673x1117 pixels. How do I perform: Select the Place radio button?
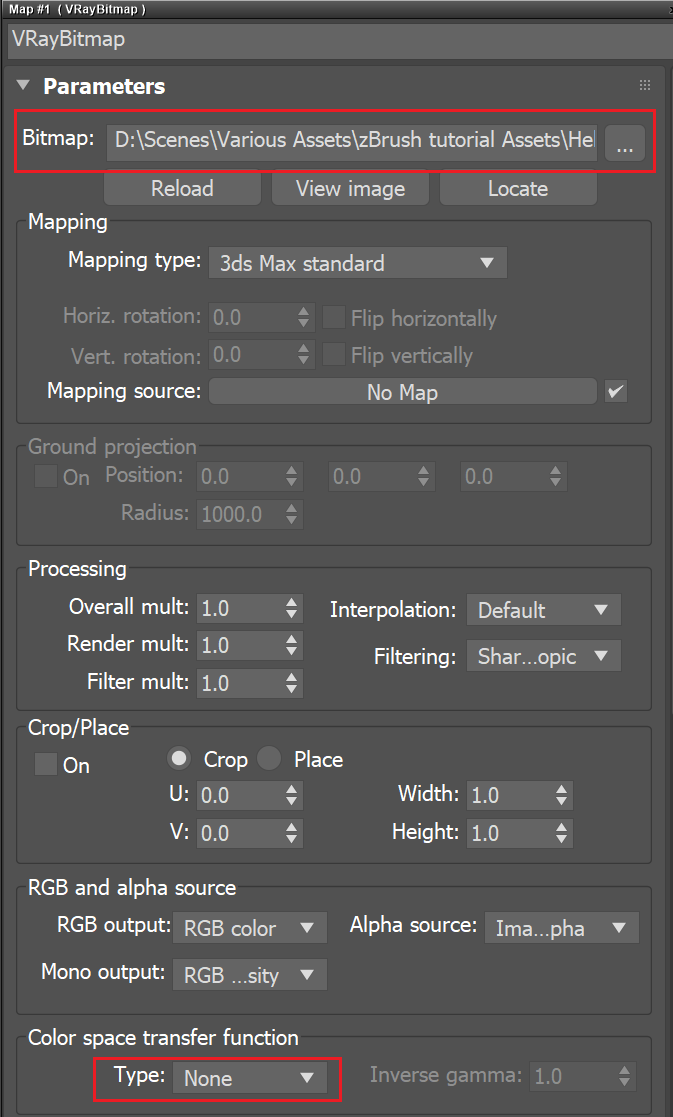click(268, 758)
